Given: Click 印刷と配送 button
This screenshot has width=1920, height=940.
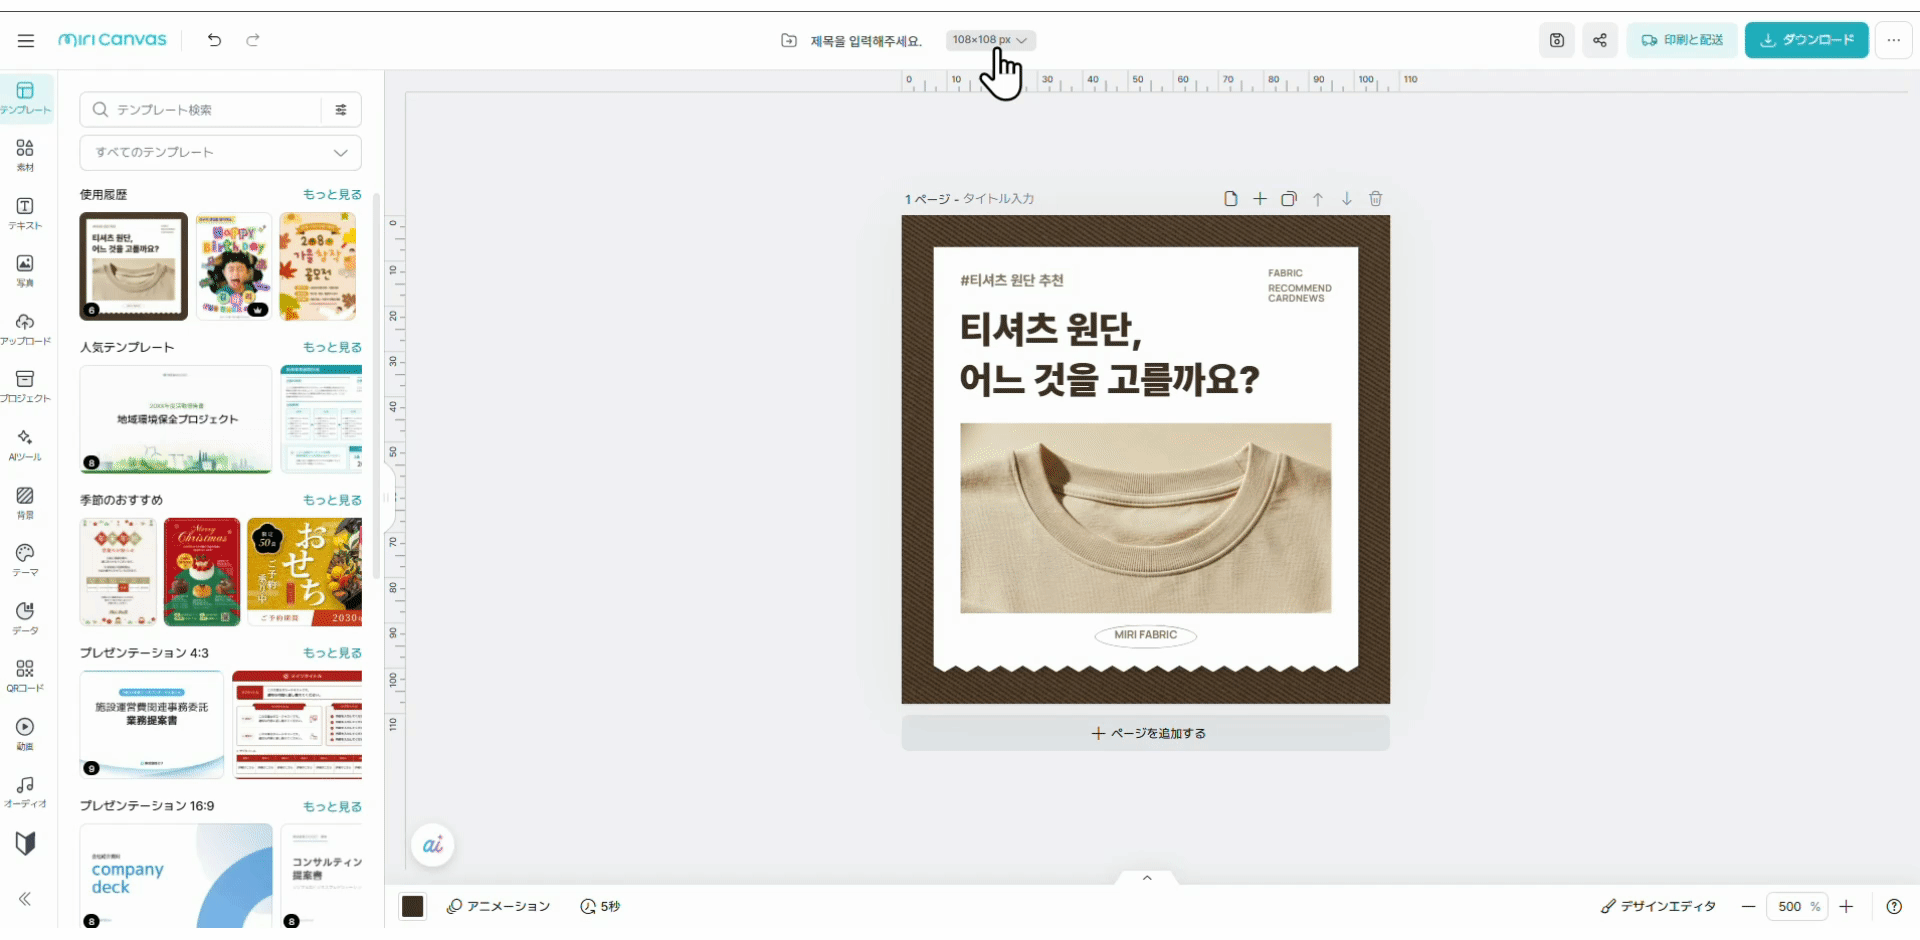Looking at the screenshot, I should coord(1682,40).
